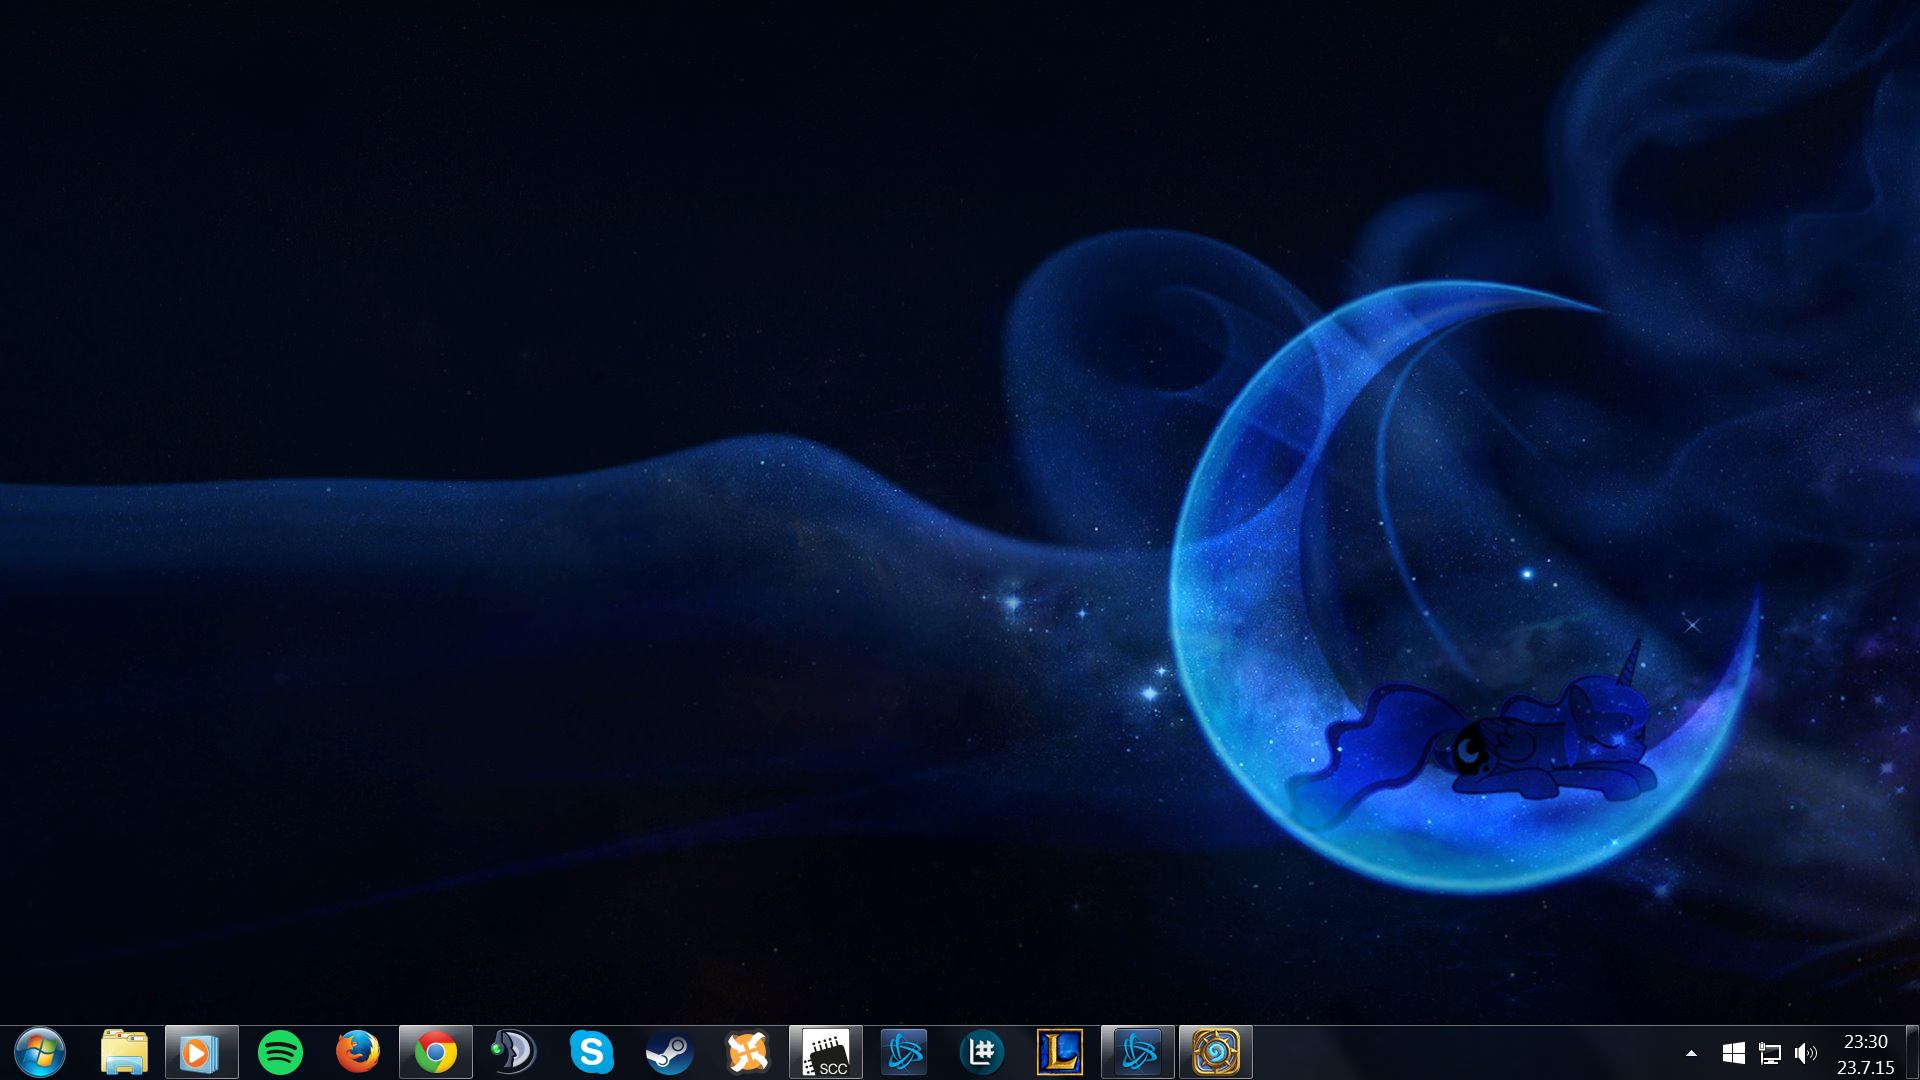Screen dimensions: 1920x1080
Task: Click the Show Desktop strip beside the clock
Action: coord(1912,1052)
